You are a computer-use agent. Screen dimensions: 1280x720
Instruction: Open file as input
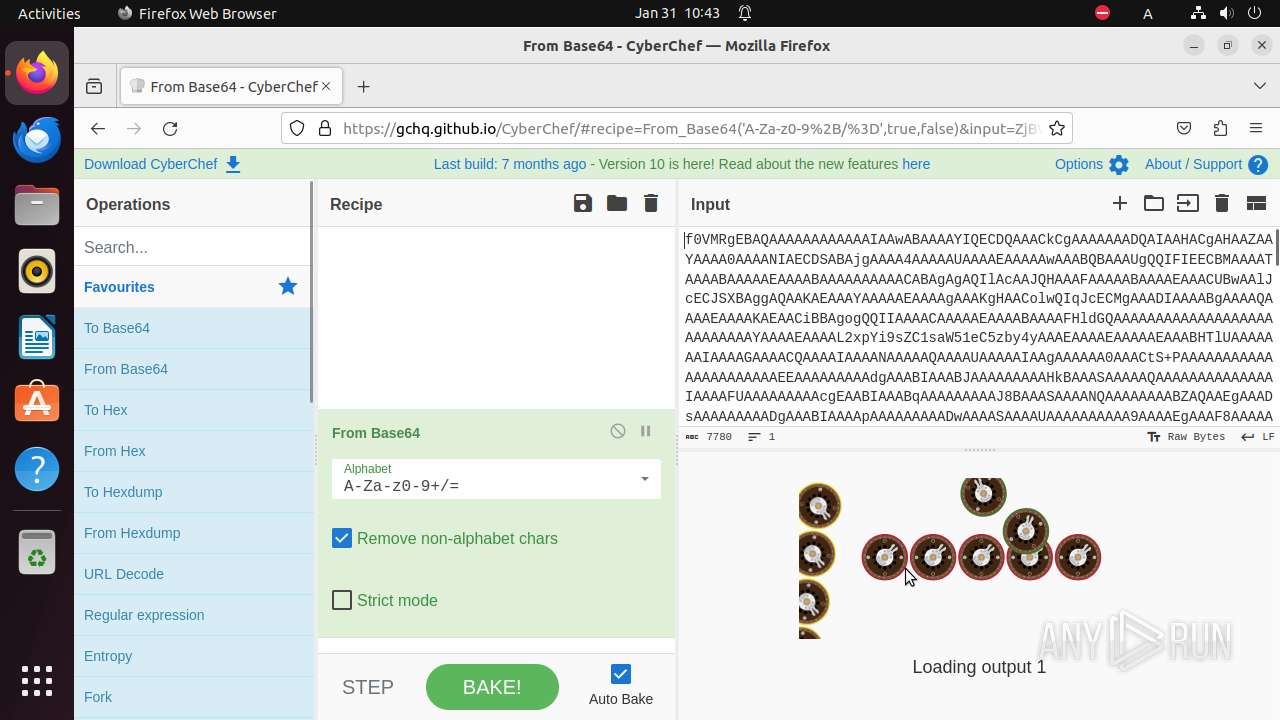(x=1188, y=203)
